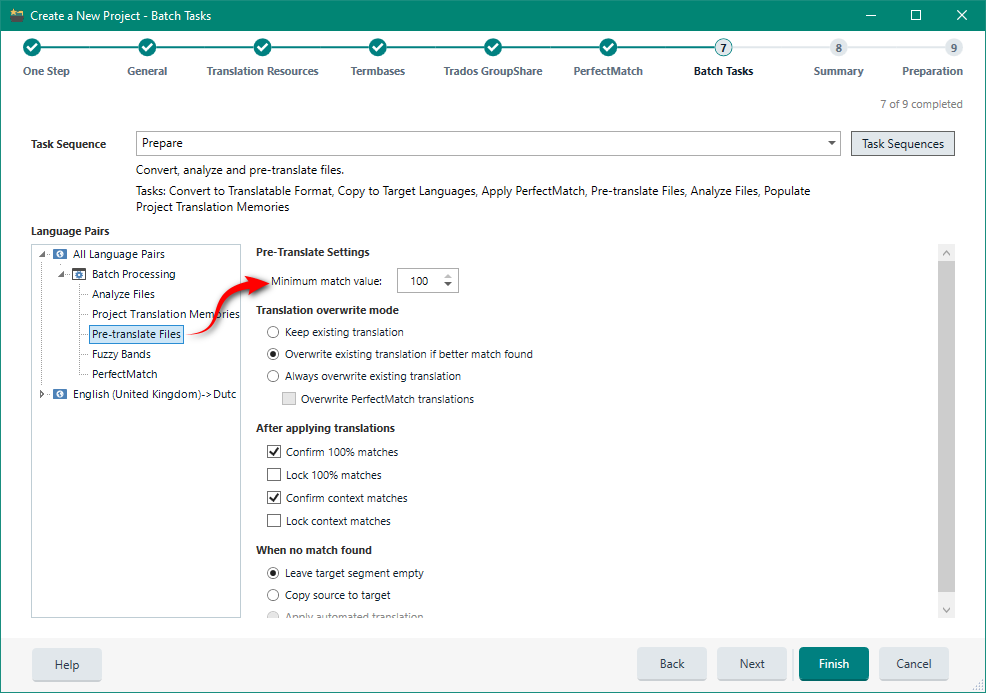Click the PerfectMatch step checkmark icon
The width and height of the screenshot is (986, 693).
(x=607, y=47)
